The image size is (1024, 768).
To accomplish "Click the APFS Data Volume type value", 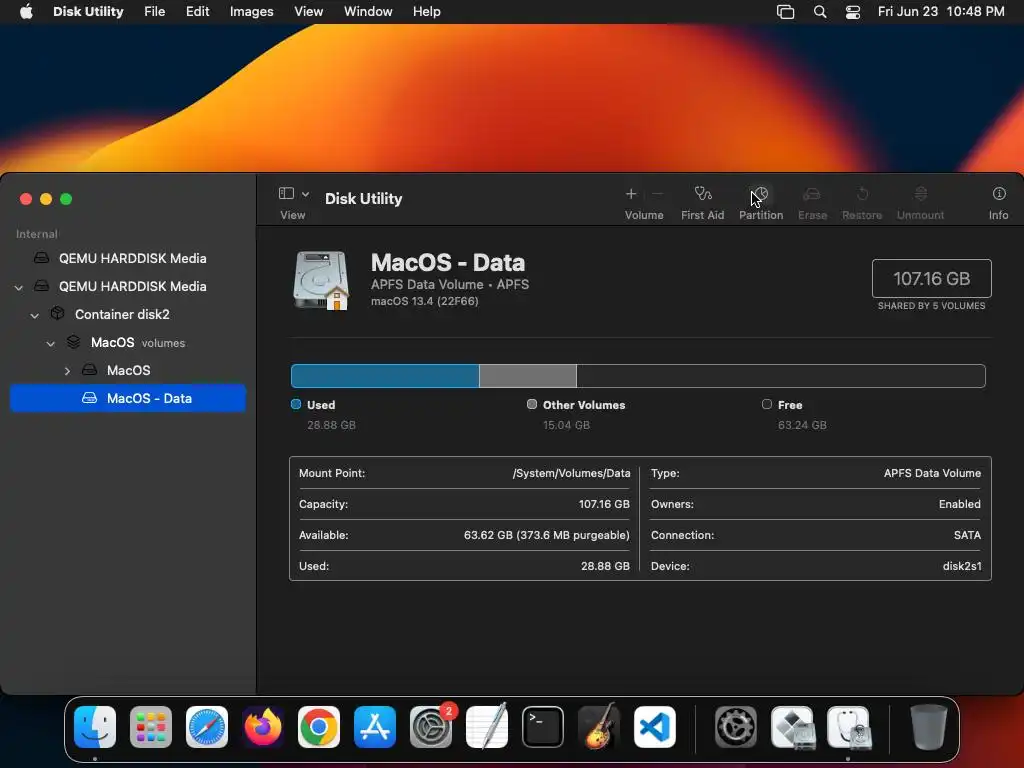I will tap(932, 473).
